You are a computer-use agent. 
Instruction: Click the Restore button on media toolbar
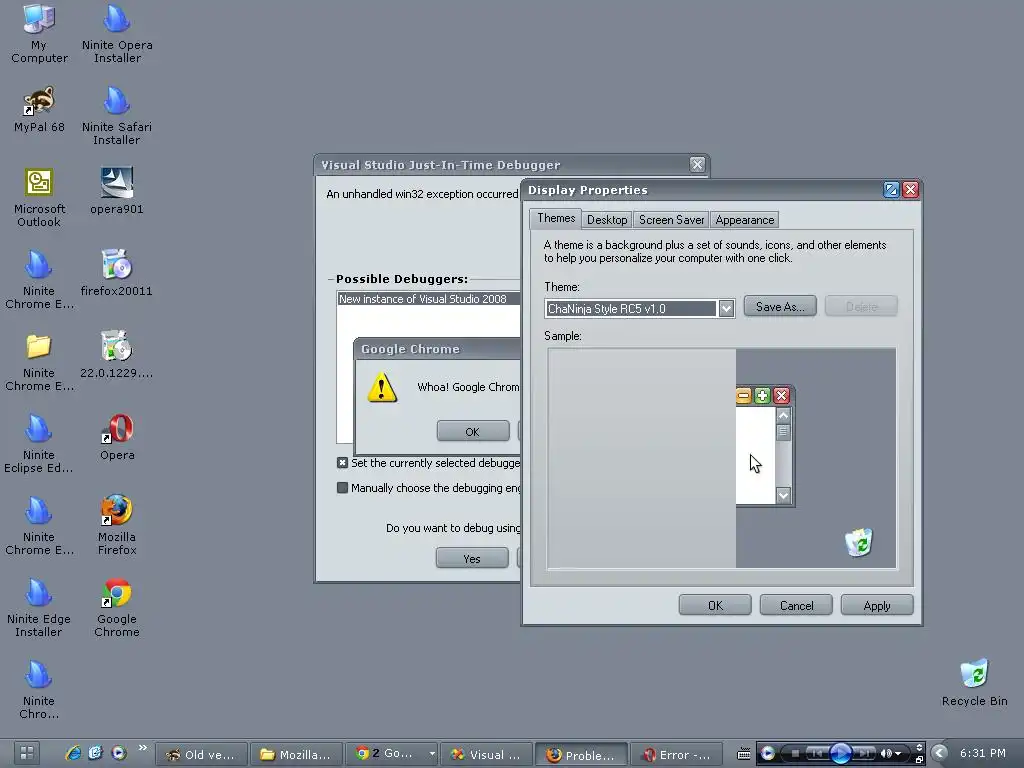point(920,760)
